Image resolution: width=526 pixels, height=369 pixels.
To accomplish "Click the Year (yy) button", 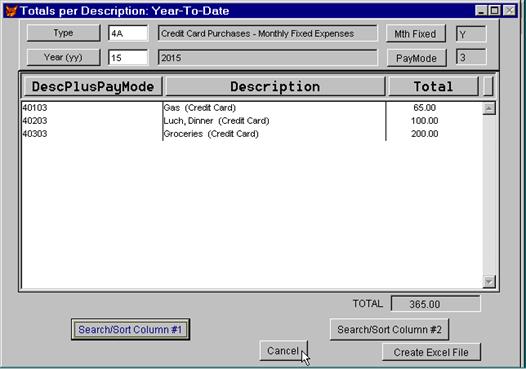I will click(63, 57).
